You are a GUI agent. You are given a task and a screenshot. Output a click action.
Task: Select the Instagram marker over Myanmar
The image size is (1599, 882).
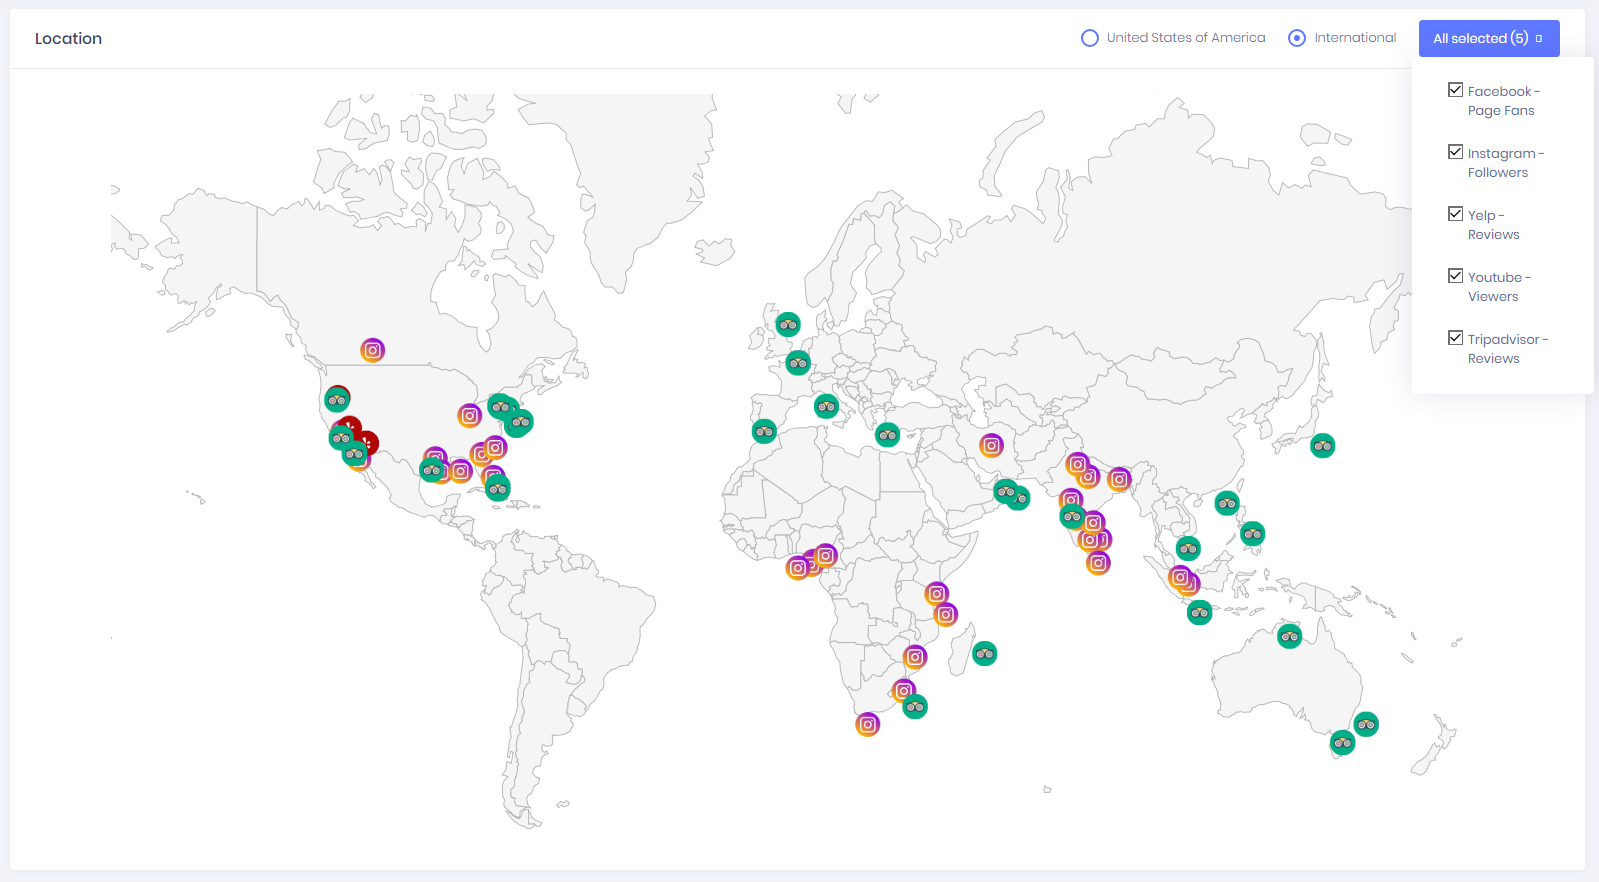coord(1119,480)
